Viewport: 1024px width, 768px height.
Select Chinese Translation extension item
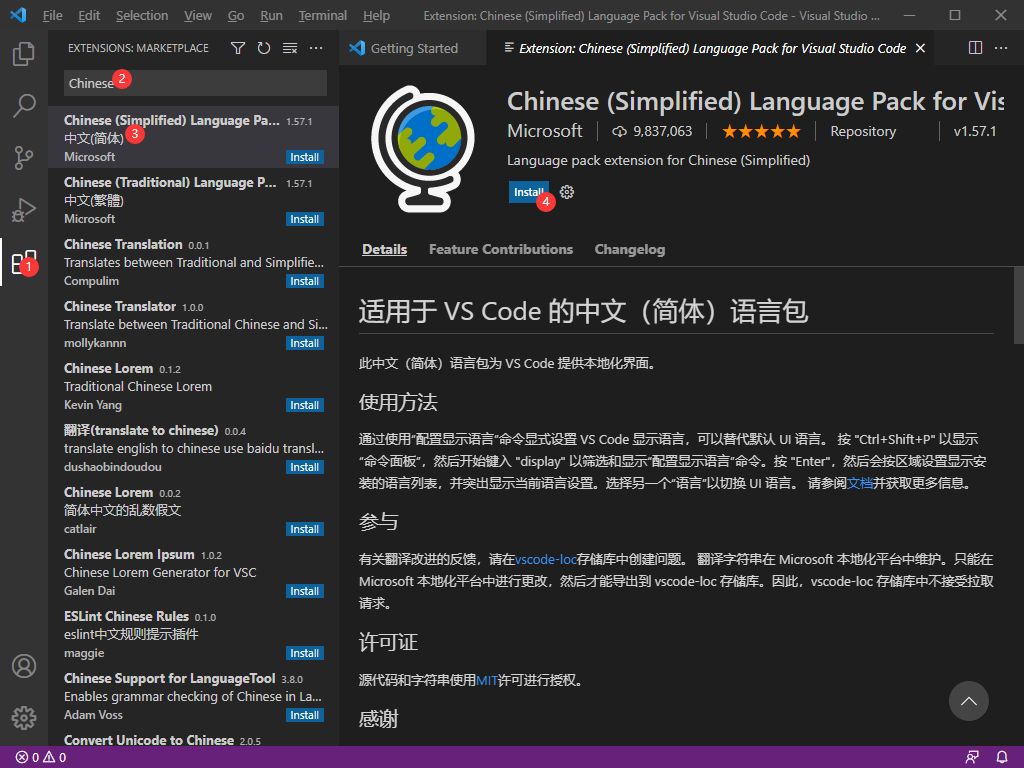point(193,262)
